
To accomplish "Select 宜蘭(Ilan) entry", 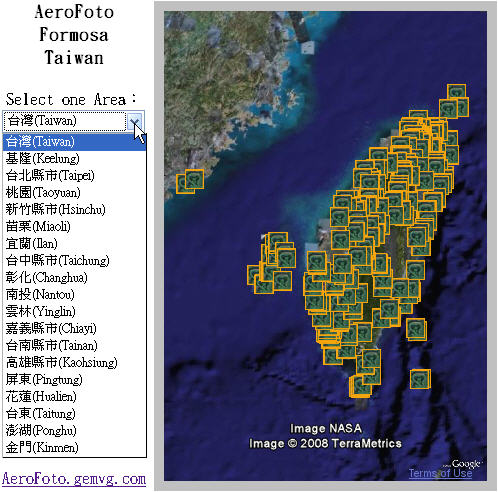I will click(x=74, y=244).
